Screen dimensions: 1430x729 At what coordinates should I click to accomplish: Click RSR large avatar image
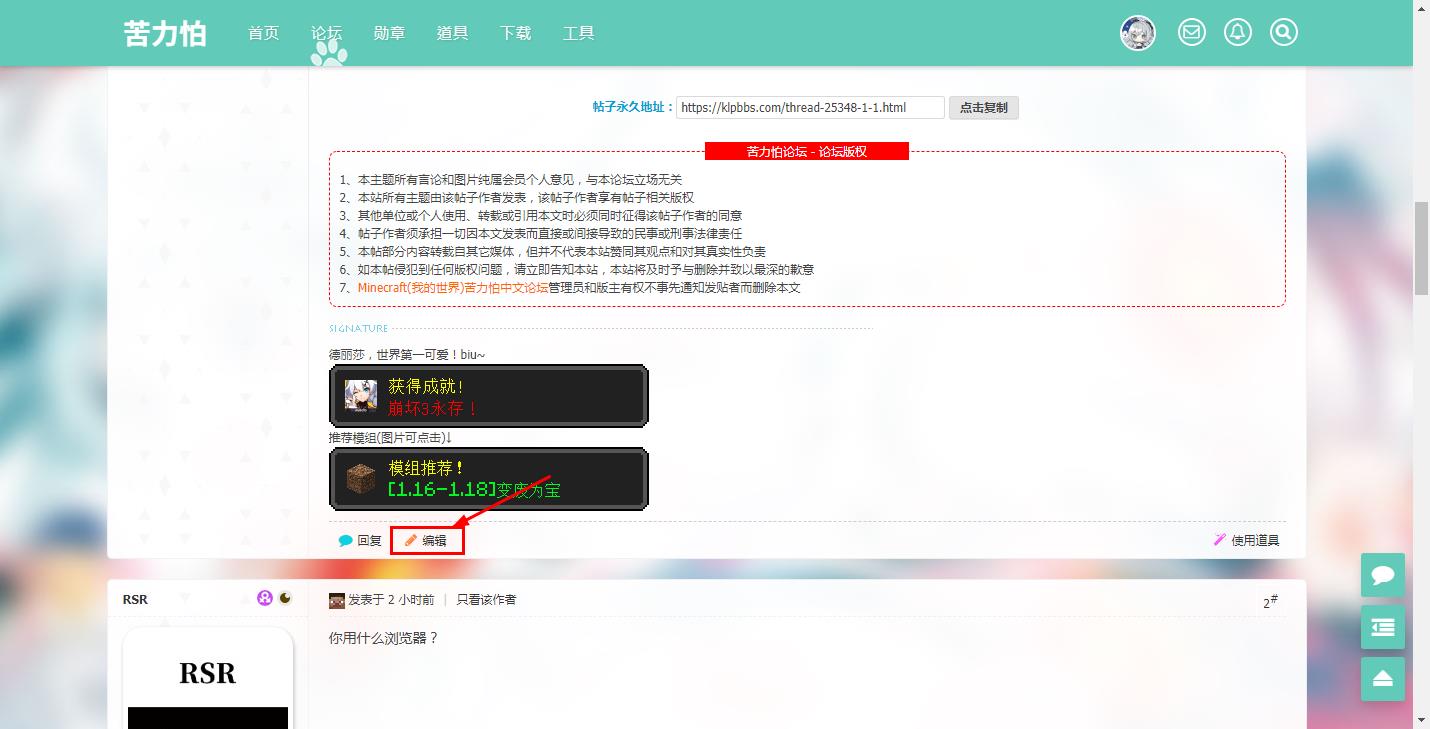click(x=208, y=679)
